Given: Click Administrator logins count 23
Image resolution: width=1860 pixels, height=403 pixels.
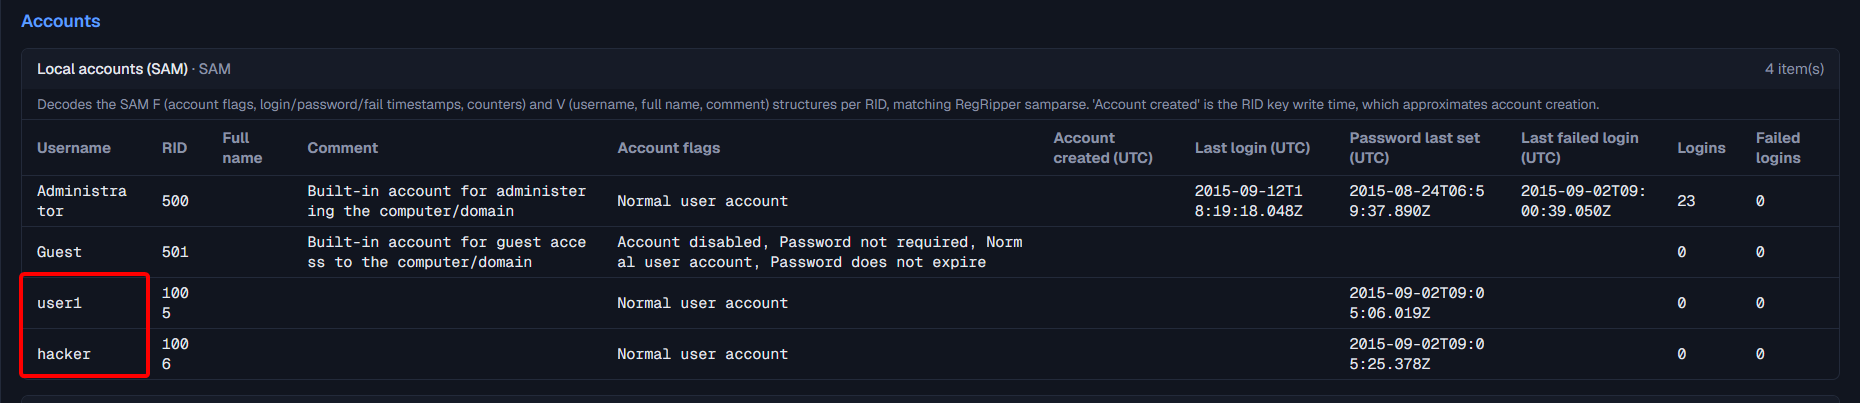Looking at the screenshot, I should pos(1686,201).
